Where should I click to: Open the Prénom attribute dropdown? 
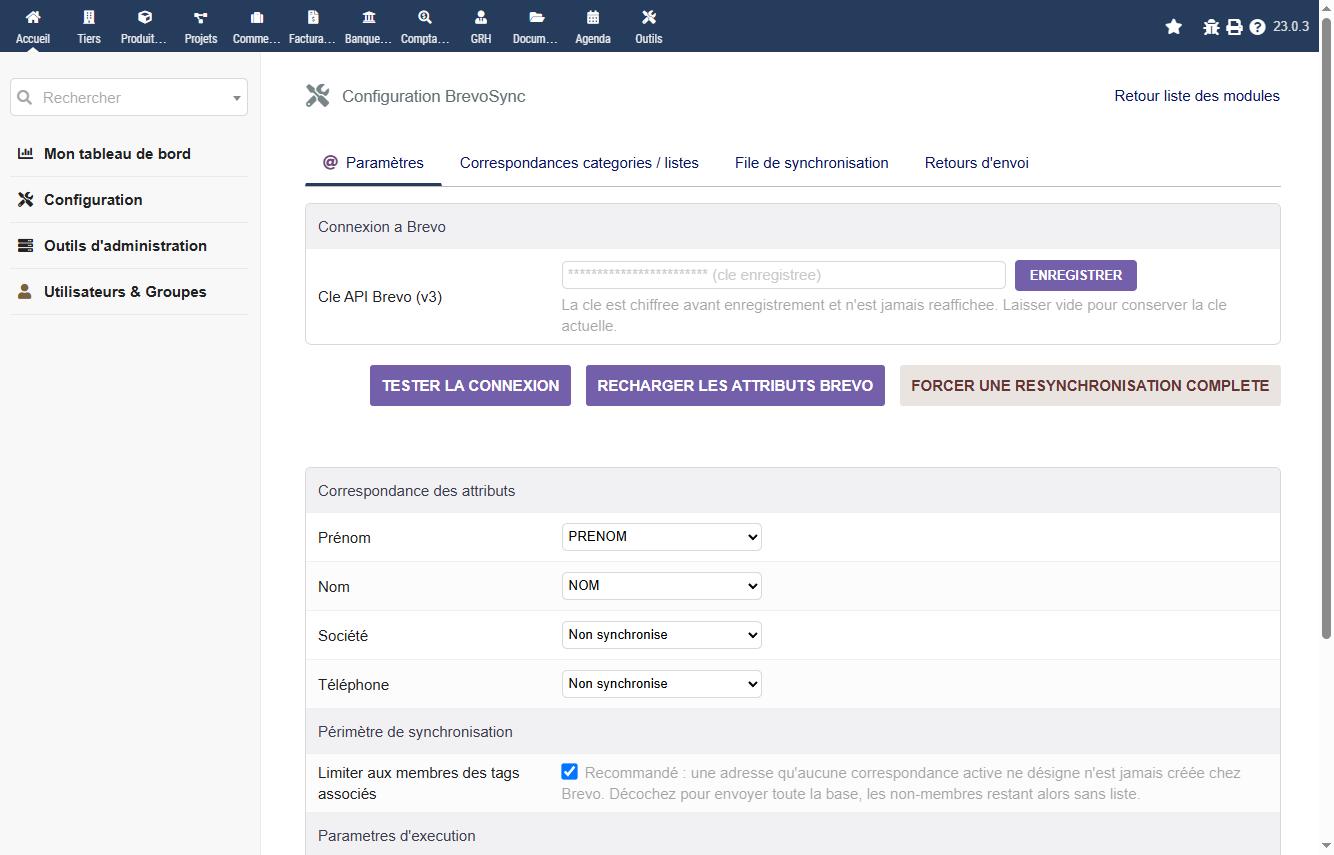point(661,537)
